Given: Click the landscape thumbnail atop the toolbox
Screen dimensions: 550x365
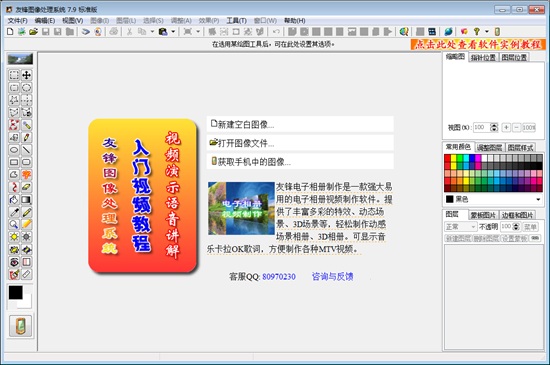Looking at the screenshot, I should (20, 59).
